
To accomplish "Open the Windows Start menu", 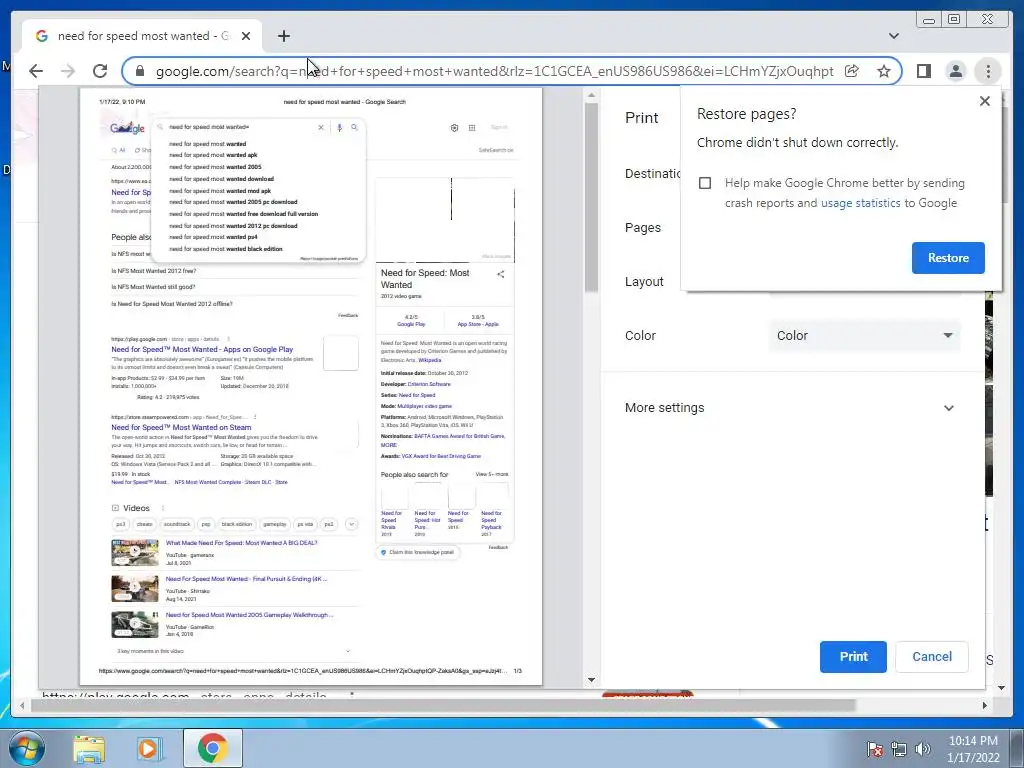I will point(25,748).
